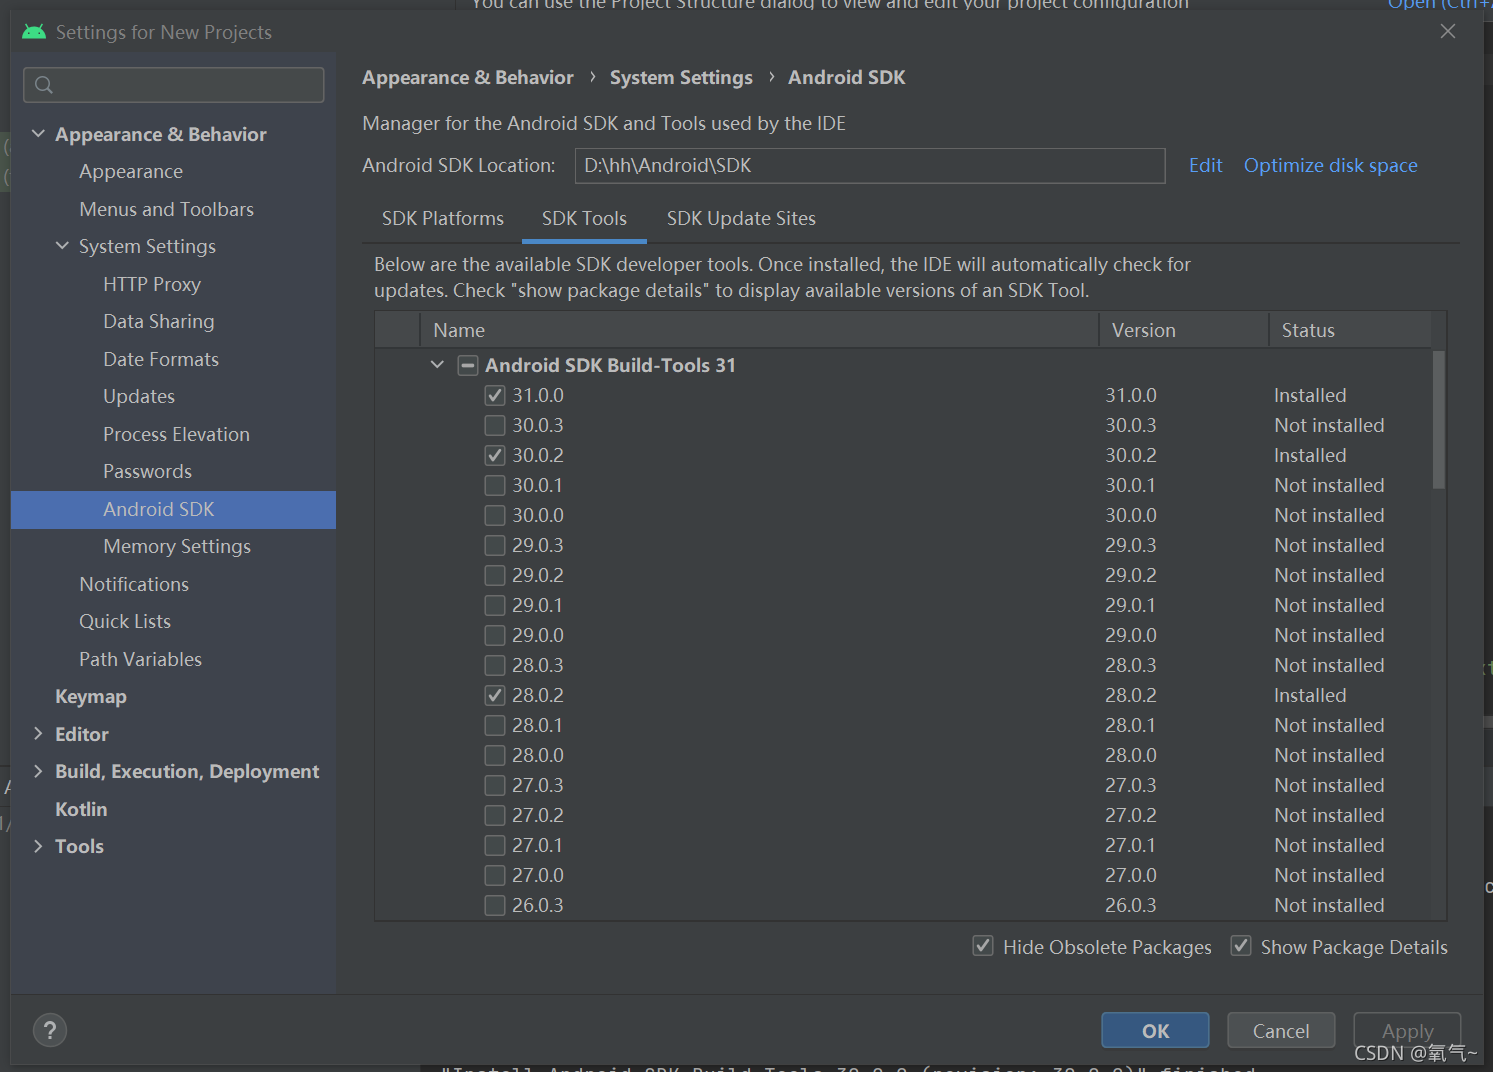Image resolution: width=1493 pixels, height=1072 pixels.
Task: Click the help question mark icon
Action: [50, 1030]
